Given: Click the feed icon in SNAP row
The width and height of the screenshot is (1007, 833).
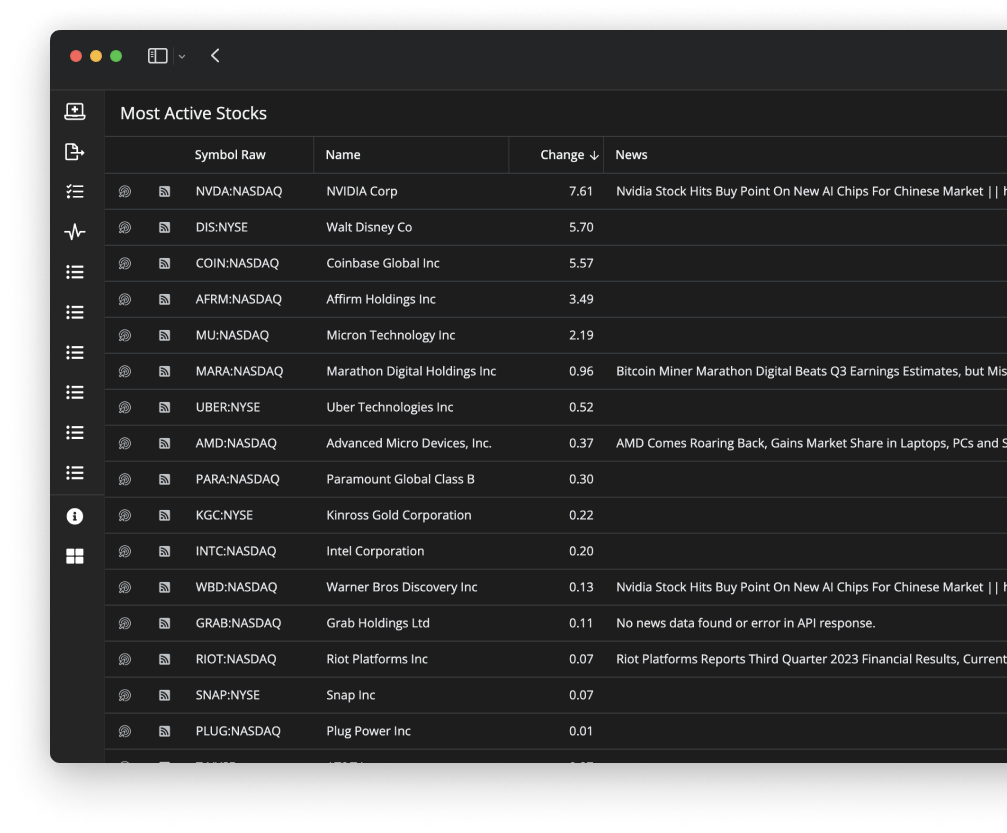Looking at the screenshot, I should pos(164,695).
